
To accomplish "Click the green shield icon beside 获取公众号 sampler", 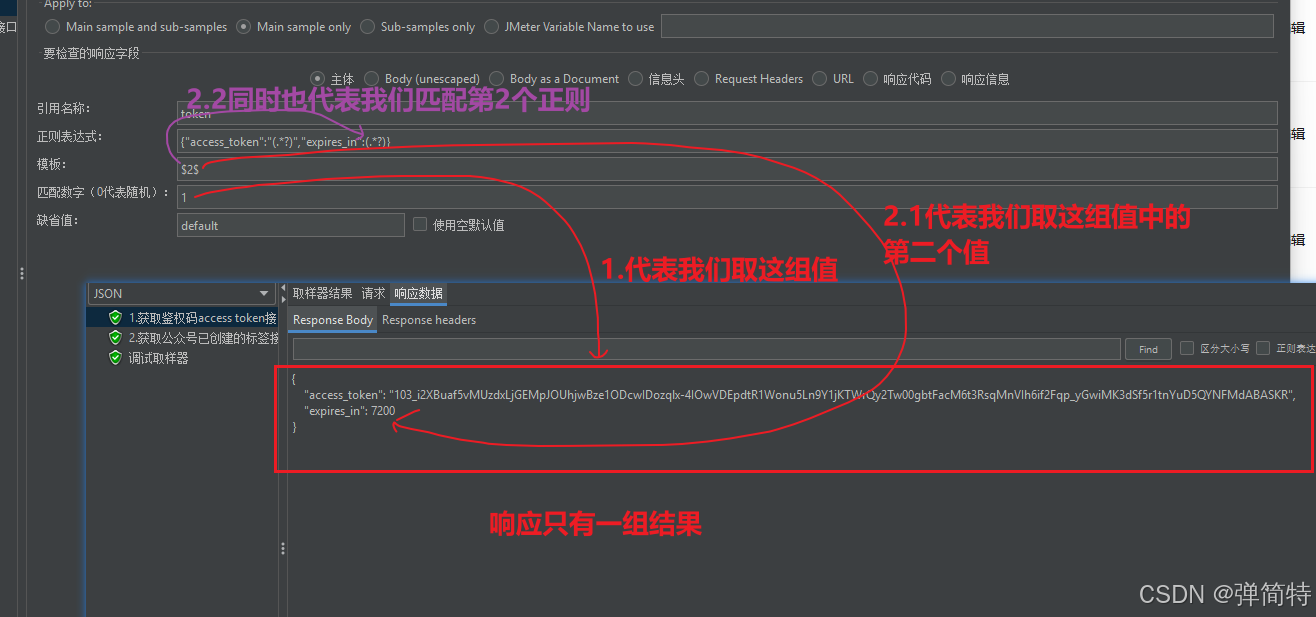I will (115, 337).
